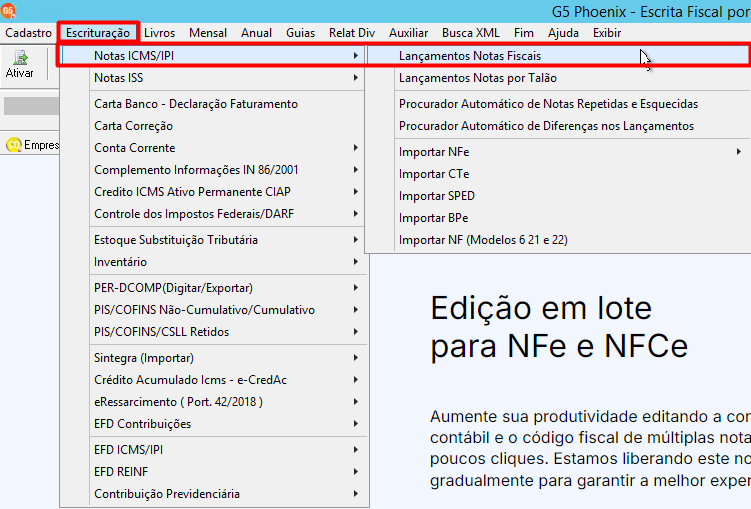Viewport: 751px width, 509px height.
Task: Choose Carta Correção menu item
Action: (213, 126)
